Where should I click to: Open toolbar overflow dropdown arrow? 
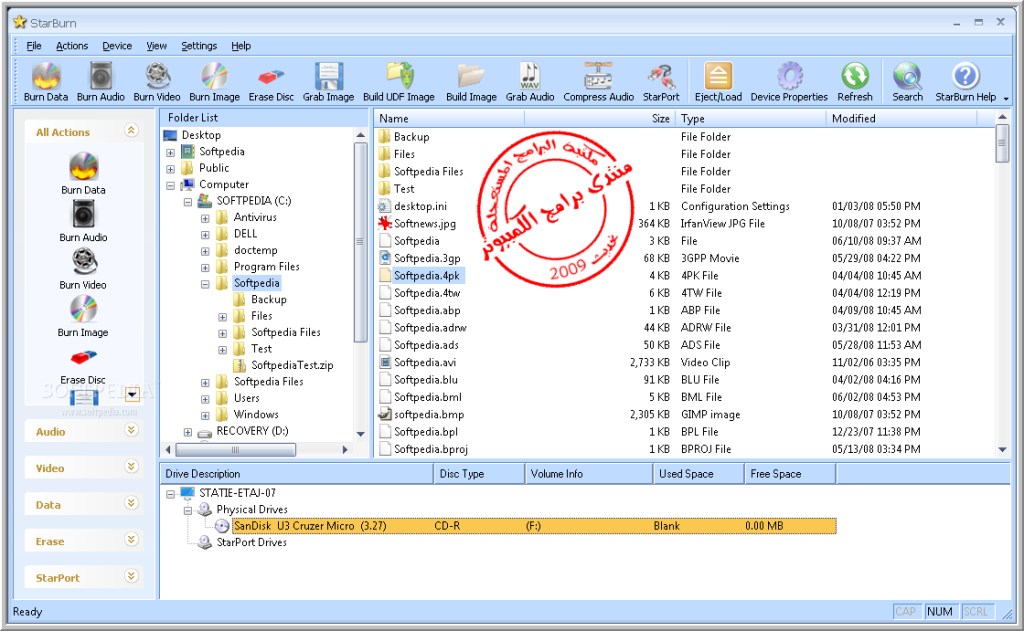click(x=1006, y=99)
